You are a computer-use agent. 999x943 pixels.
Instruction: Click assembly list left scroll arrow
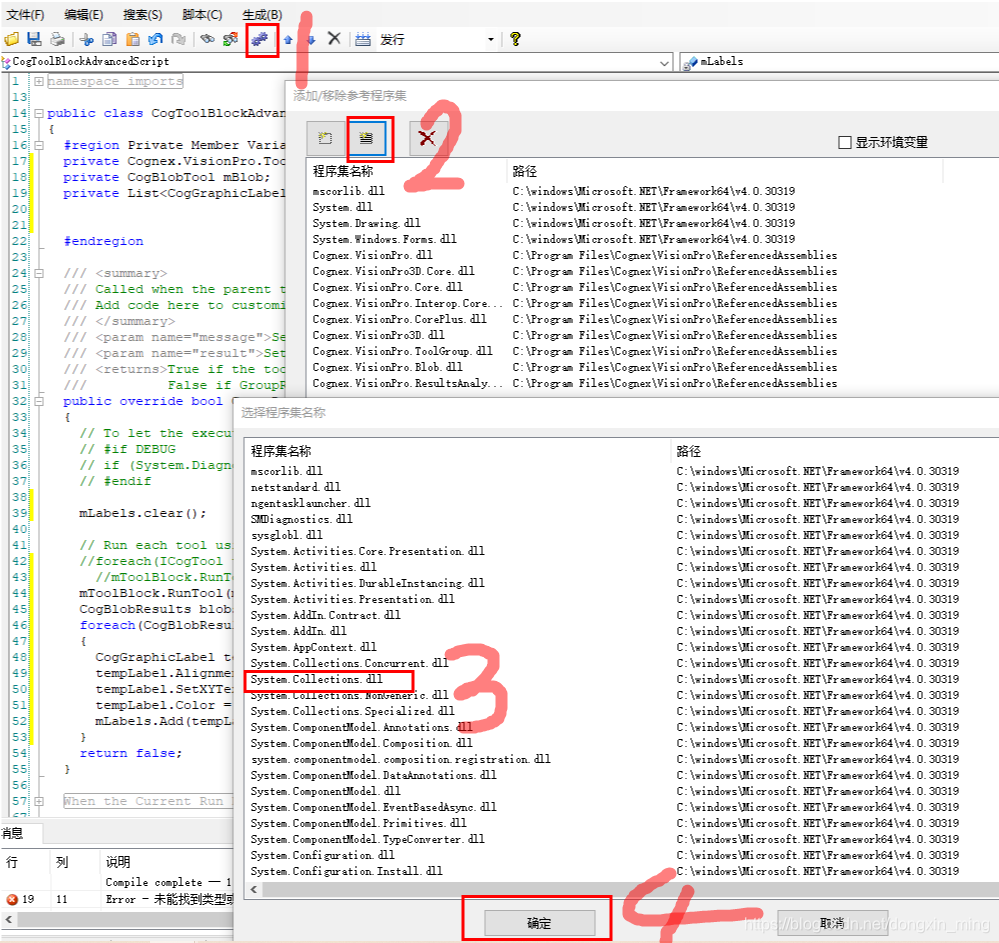pyautogui.click(x=254, y=889)
